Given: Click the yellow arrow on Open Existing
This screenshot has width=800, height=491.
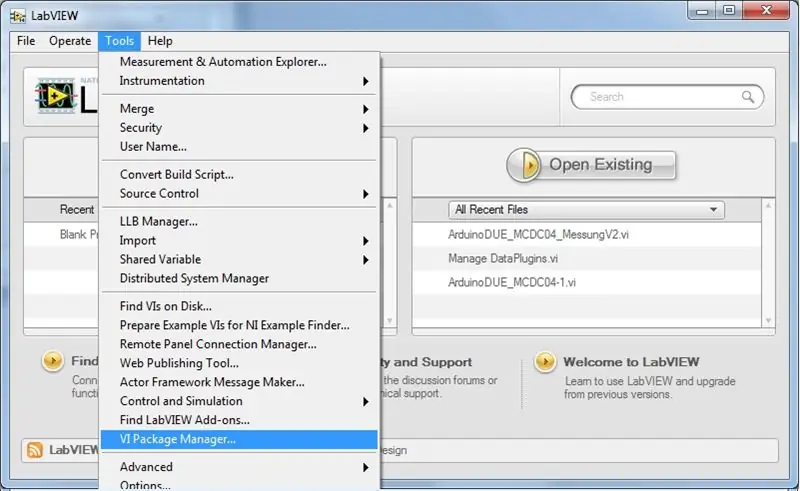Looking at the screenshot, I should click(523, 165).
